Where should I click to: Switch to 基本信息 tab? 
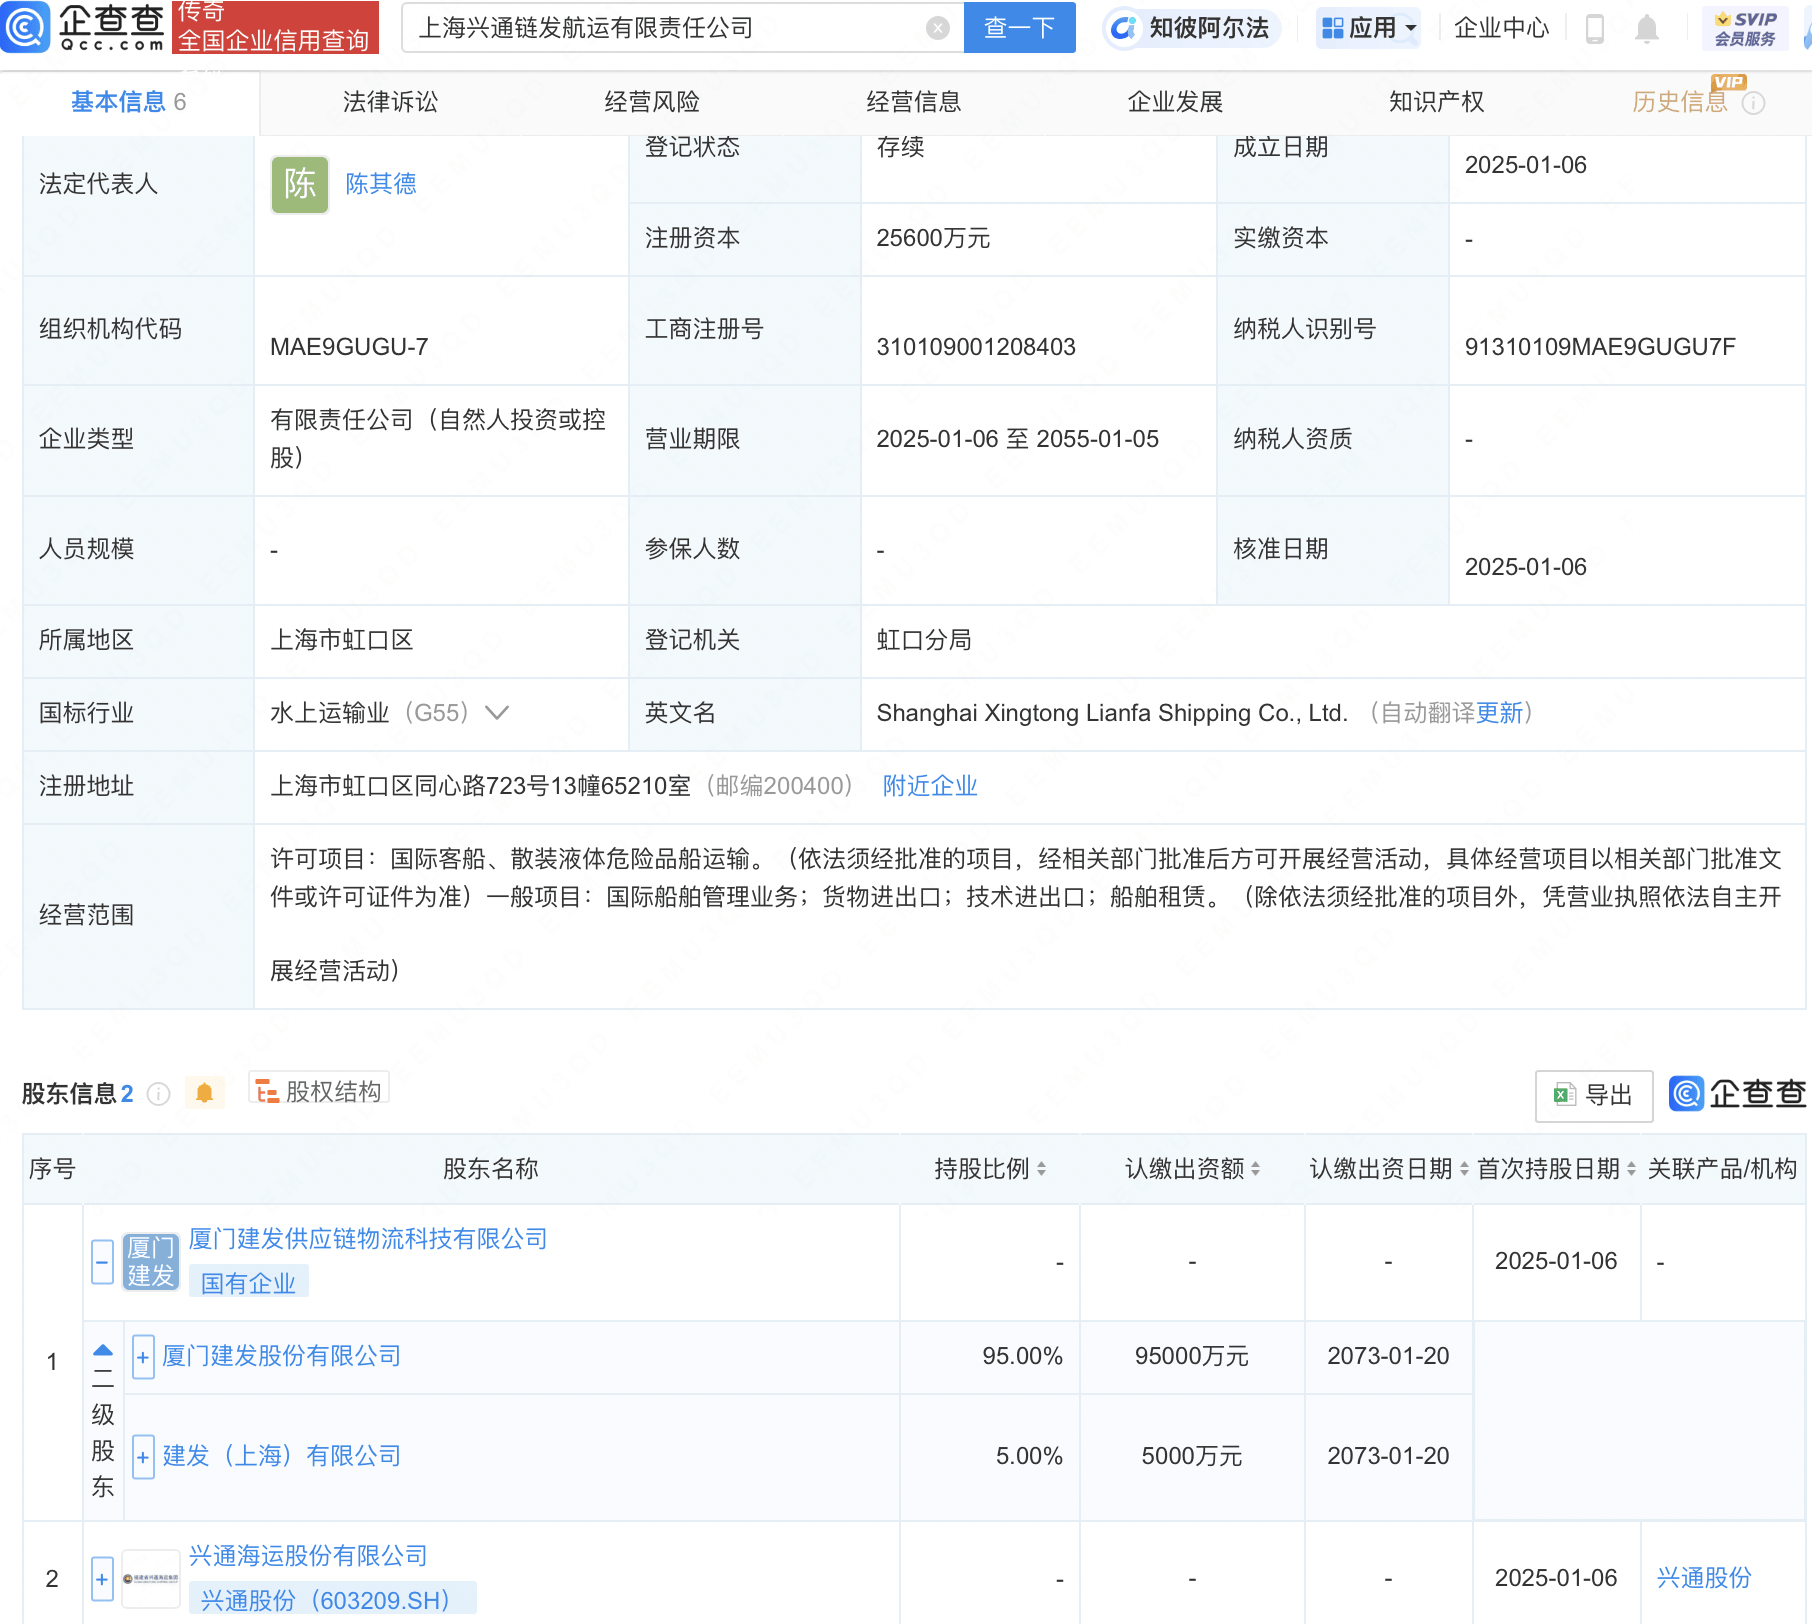click(129, 102)
